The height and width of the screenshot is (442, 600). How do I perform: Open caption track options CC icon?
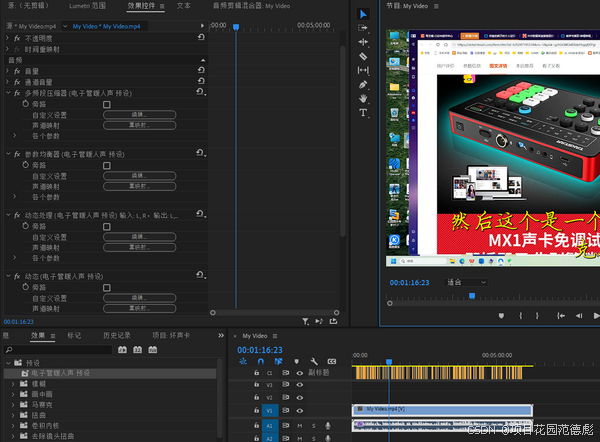(x=332, y=361)
